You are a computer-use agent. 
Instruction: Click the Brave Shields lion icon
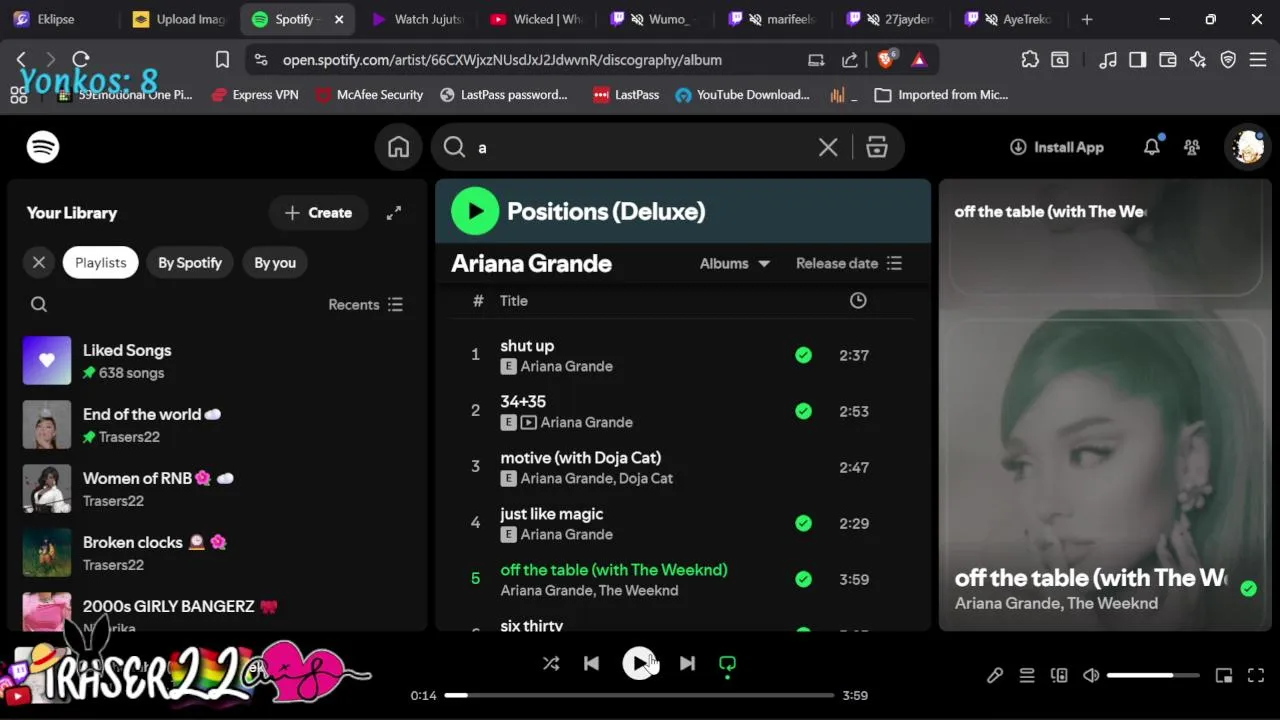coord(885,59)
